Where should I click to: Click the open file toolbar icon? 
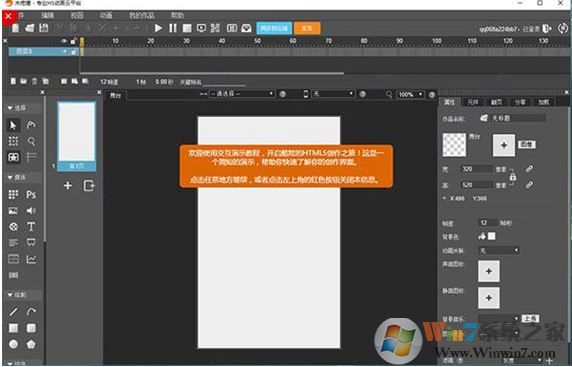tap(30, 28)
